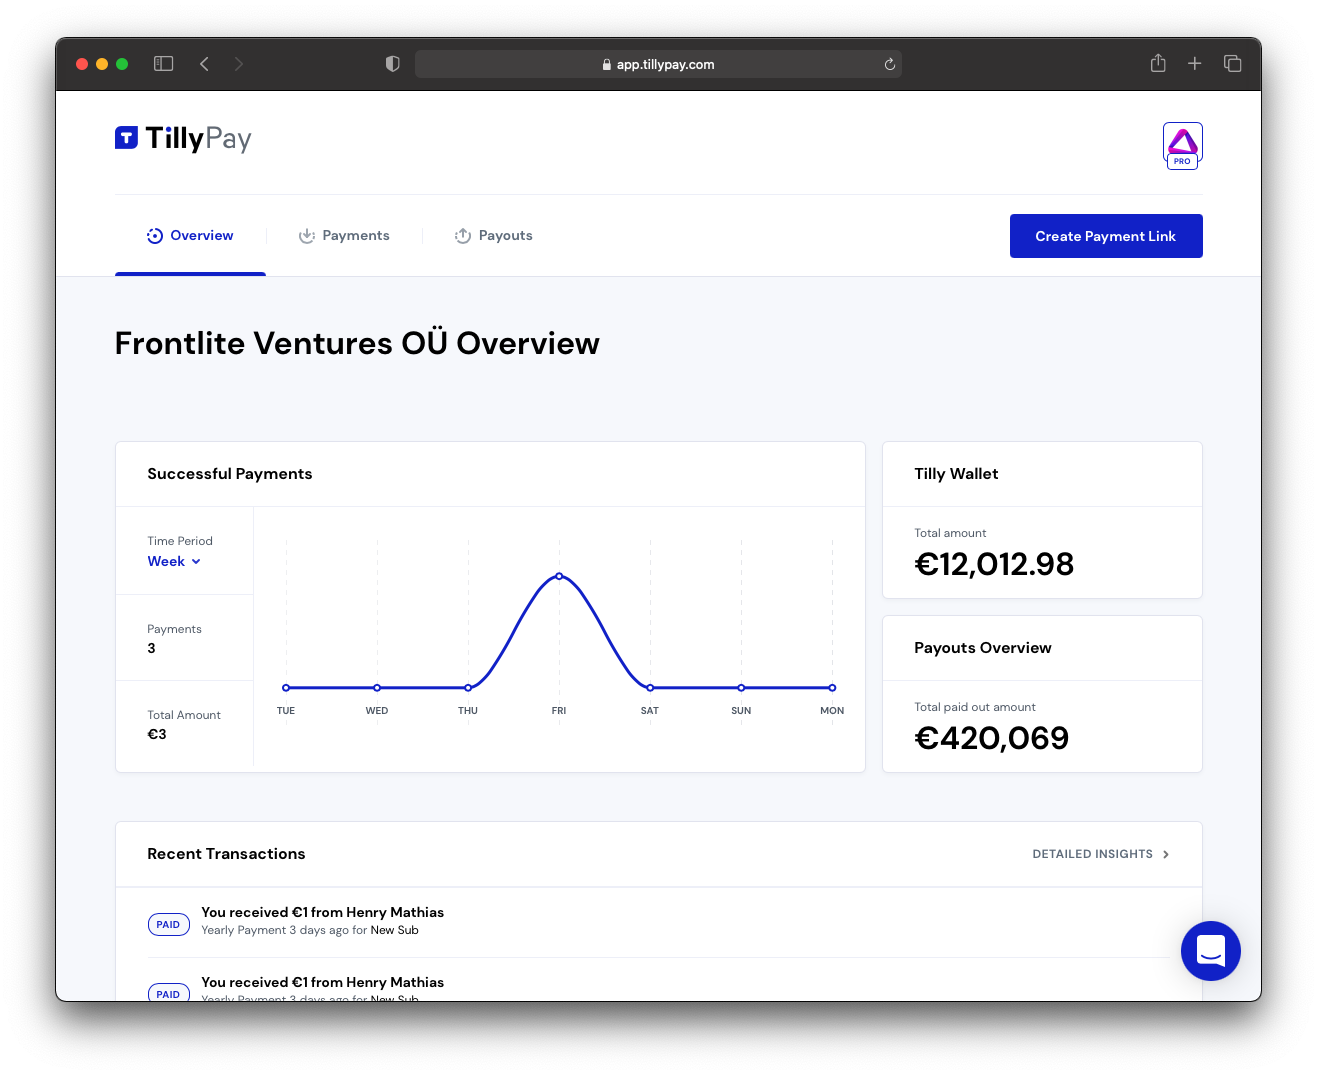Click the wallet total €12,012.98
Image resolution: width=1317 pixels, height=1075 pixels.
(994, 564)
